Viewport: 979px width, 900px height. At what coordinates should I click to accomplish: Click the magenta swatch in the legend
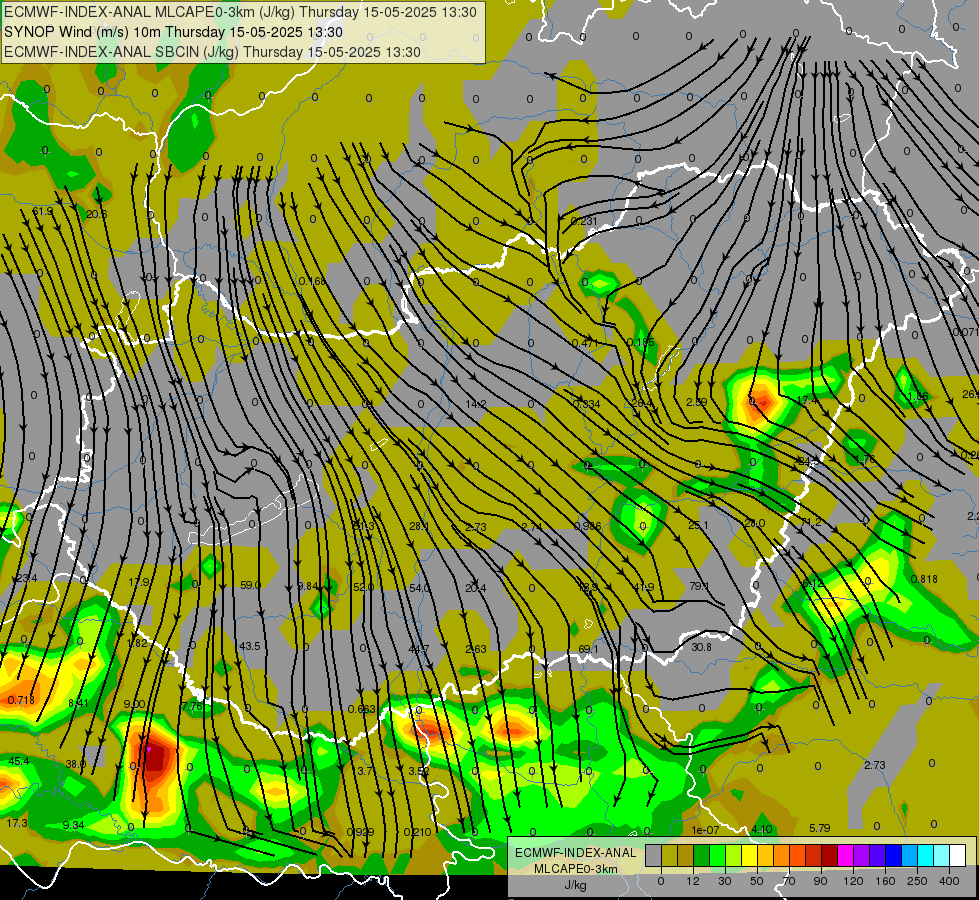(x=845, y=855)
